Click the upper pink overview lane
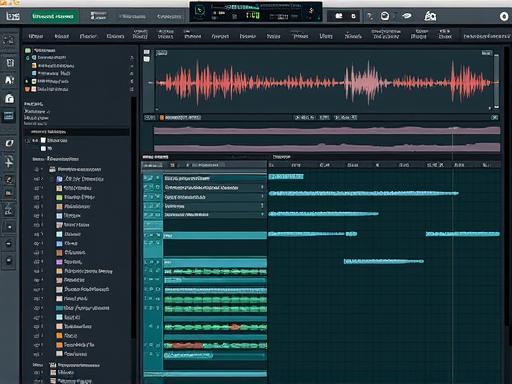The width and height of the screenshot is (512, 384). [x=327, y=130]
